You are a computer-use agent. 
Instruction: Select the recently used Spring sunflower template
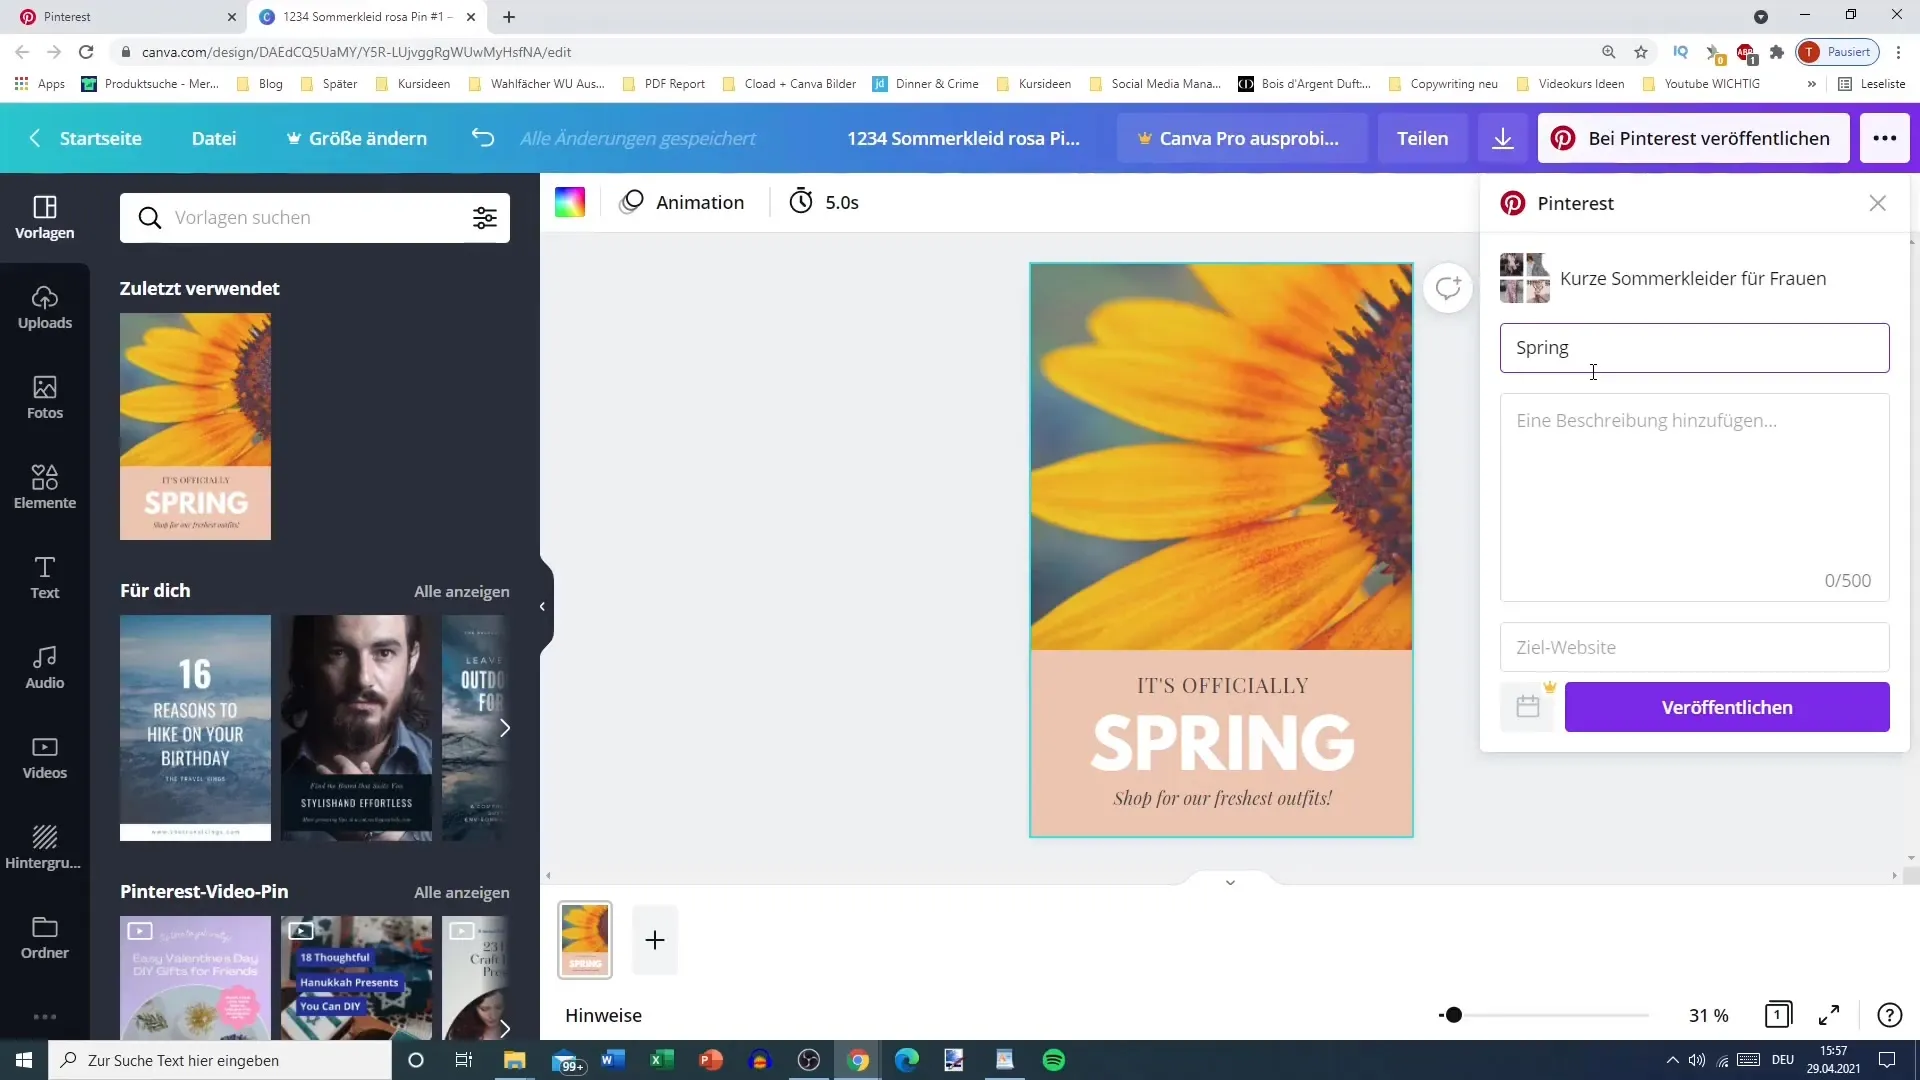pos(195,426)
